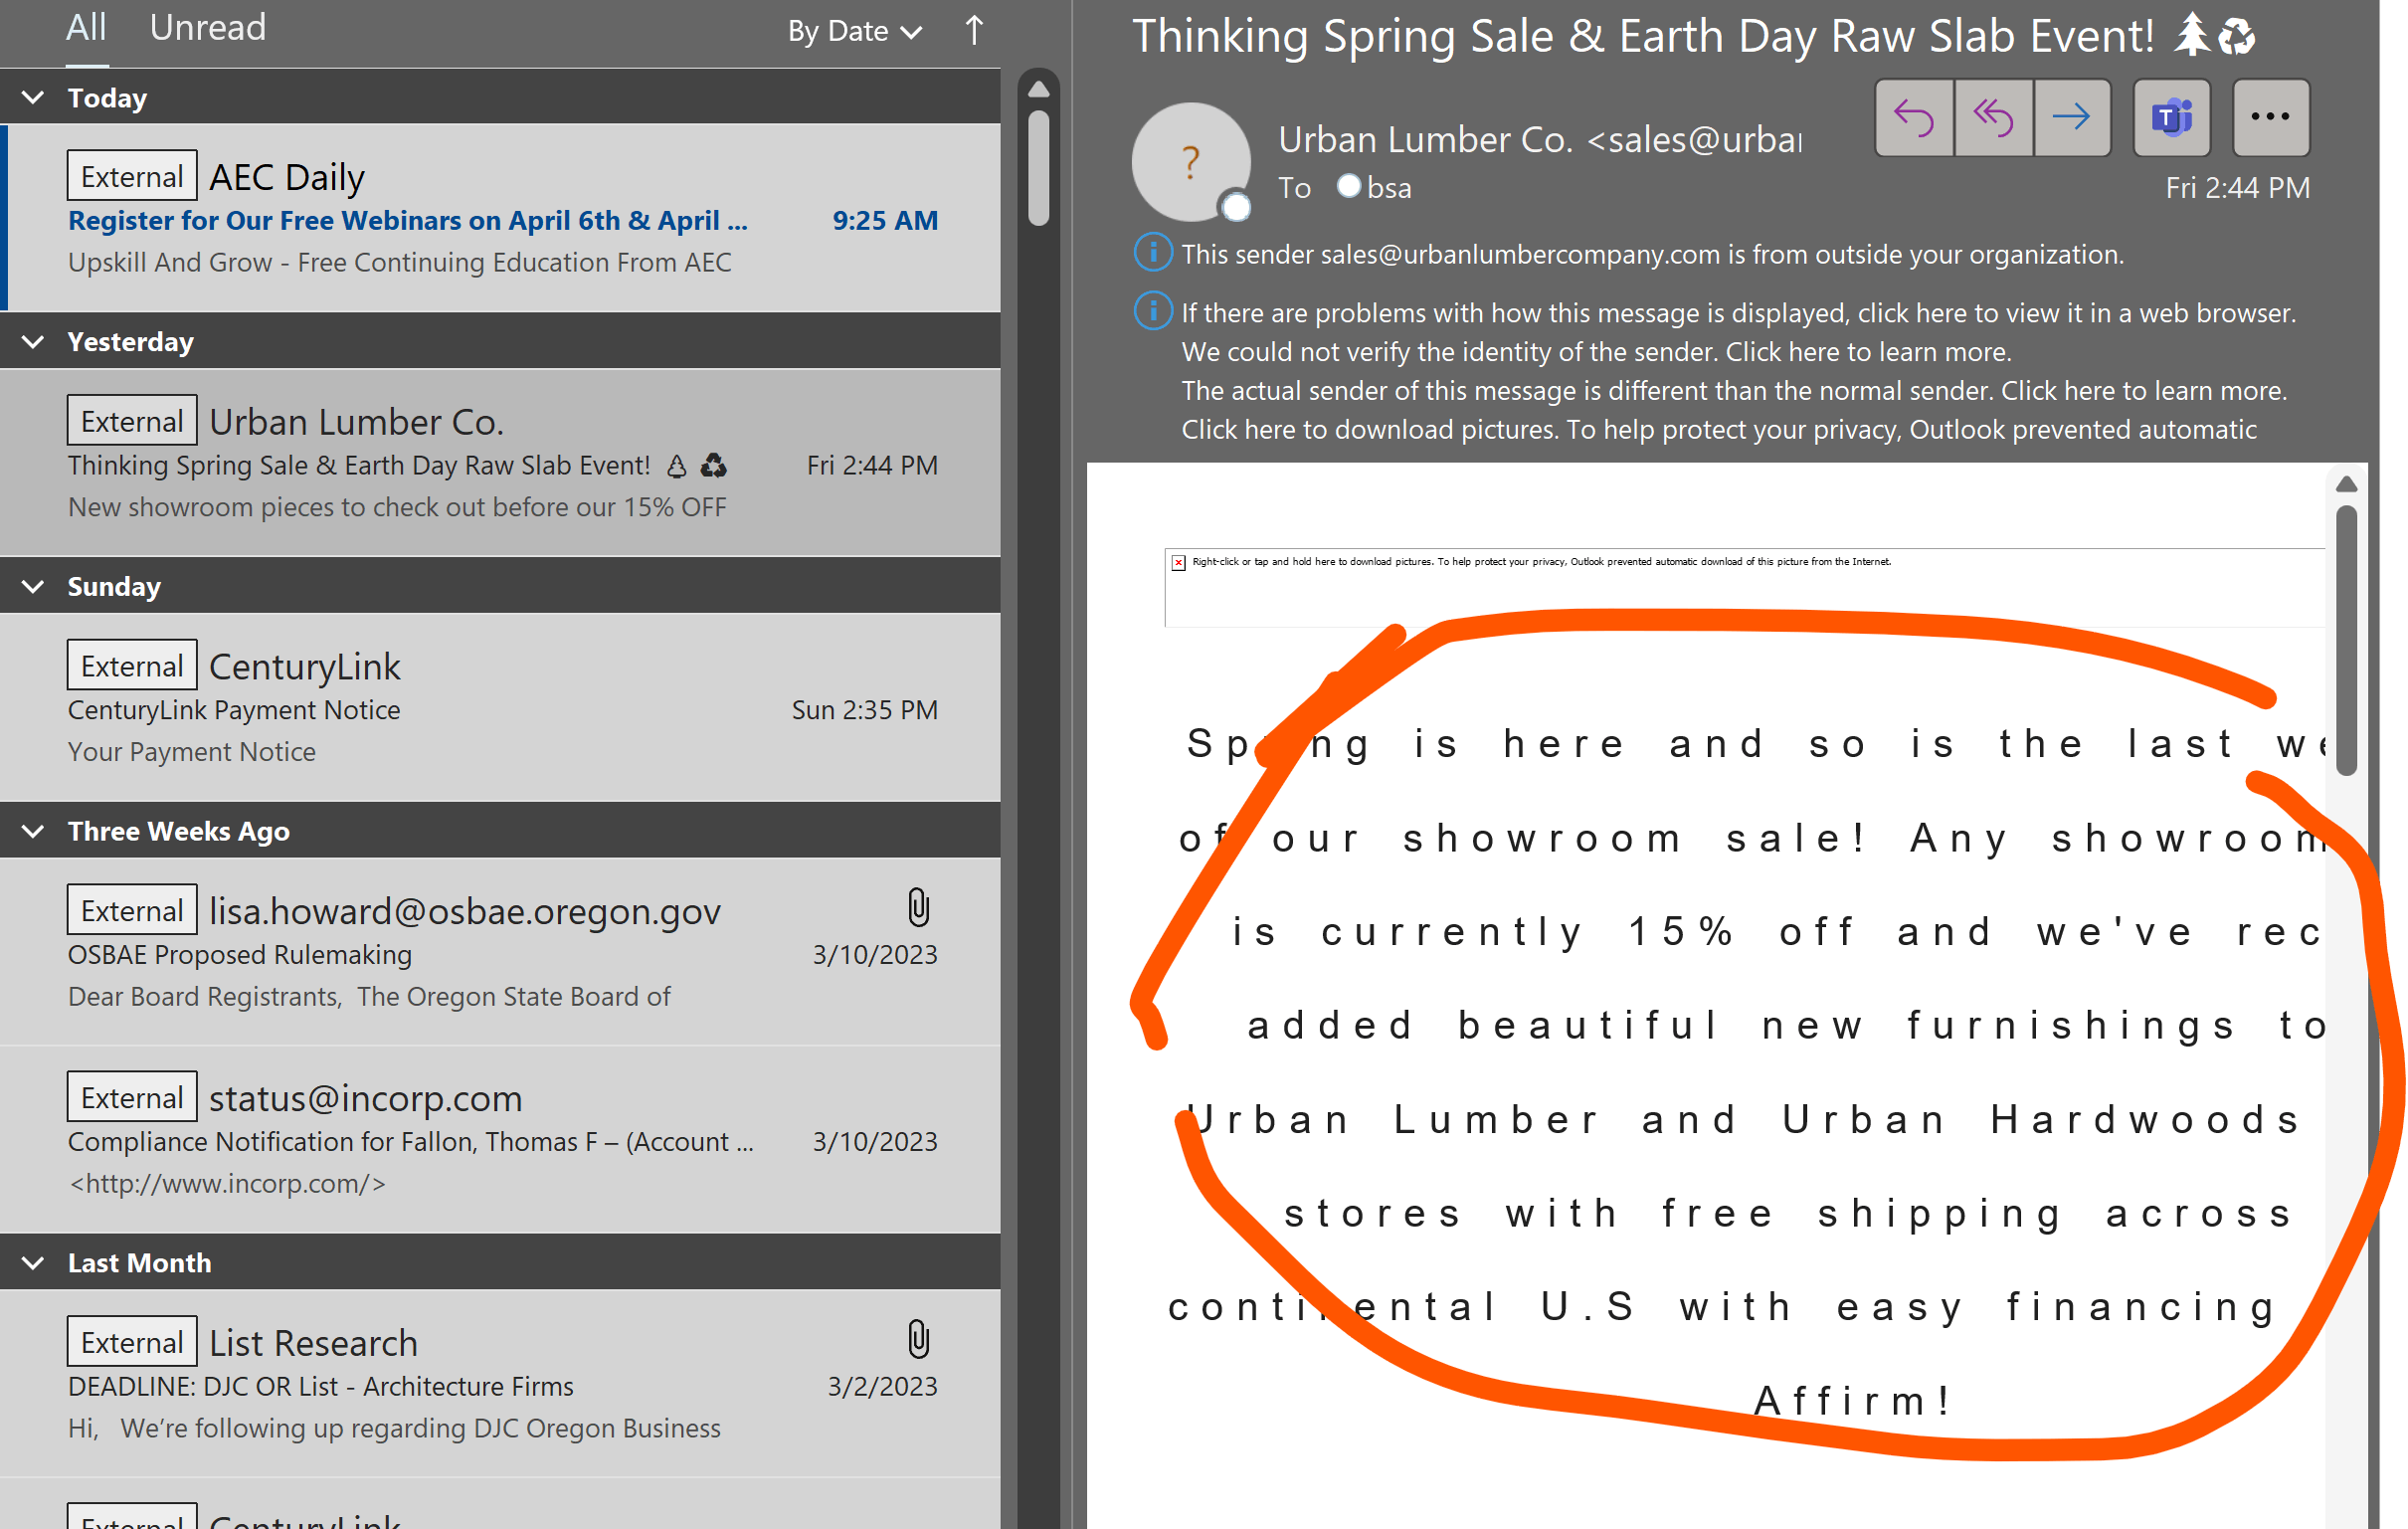2408x1529 pixels.
Task: Collapse the Today group
Action: click(x=33, y=97)
